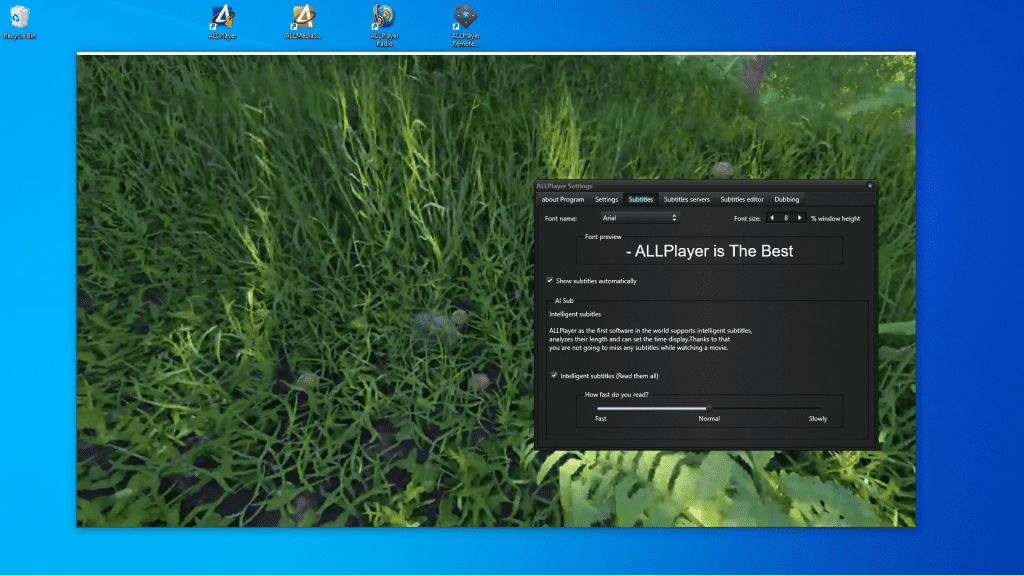This screenshot has height=576, width=1024.
Task: Click the % window height label
Action: point(835,219)
